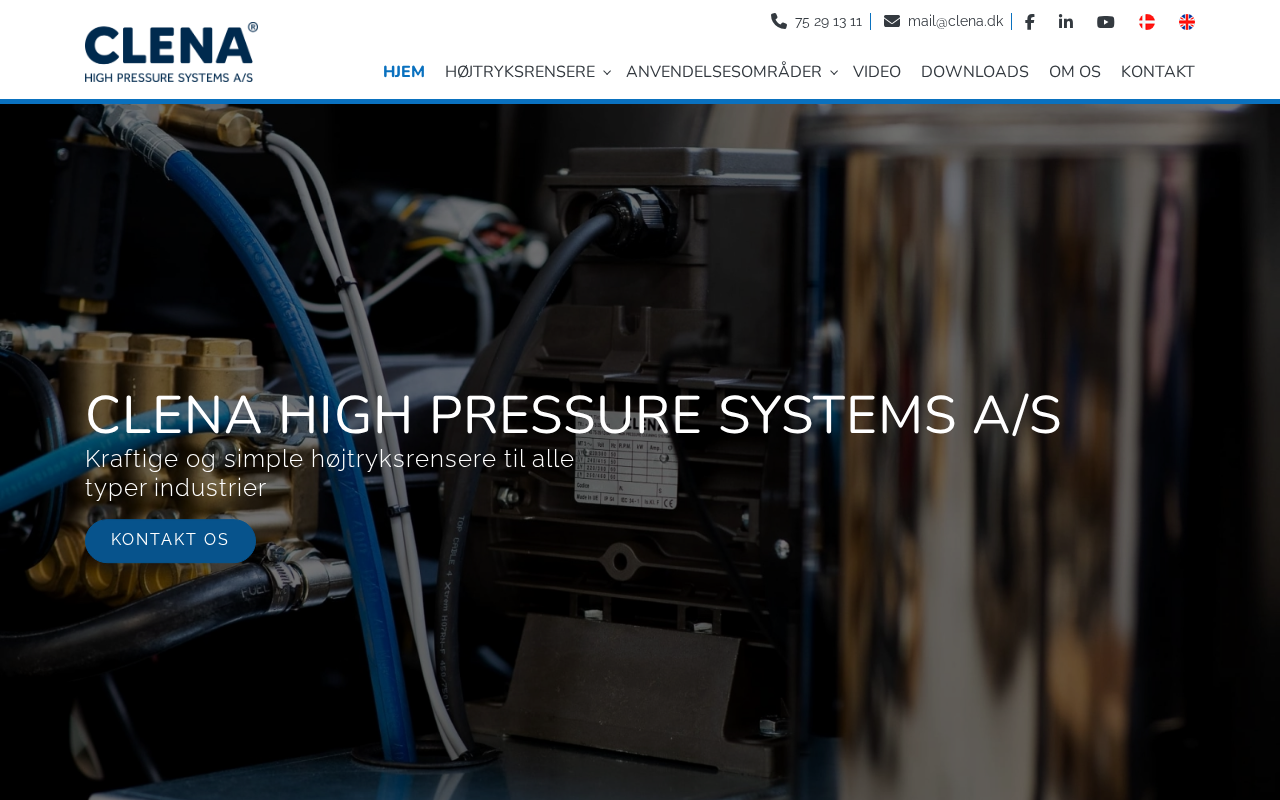
Task: Open the Downloads menu item
Action: click(975, 72)
